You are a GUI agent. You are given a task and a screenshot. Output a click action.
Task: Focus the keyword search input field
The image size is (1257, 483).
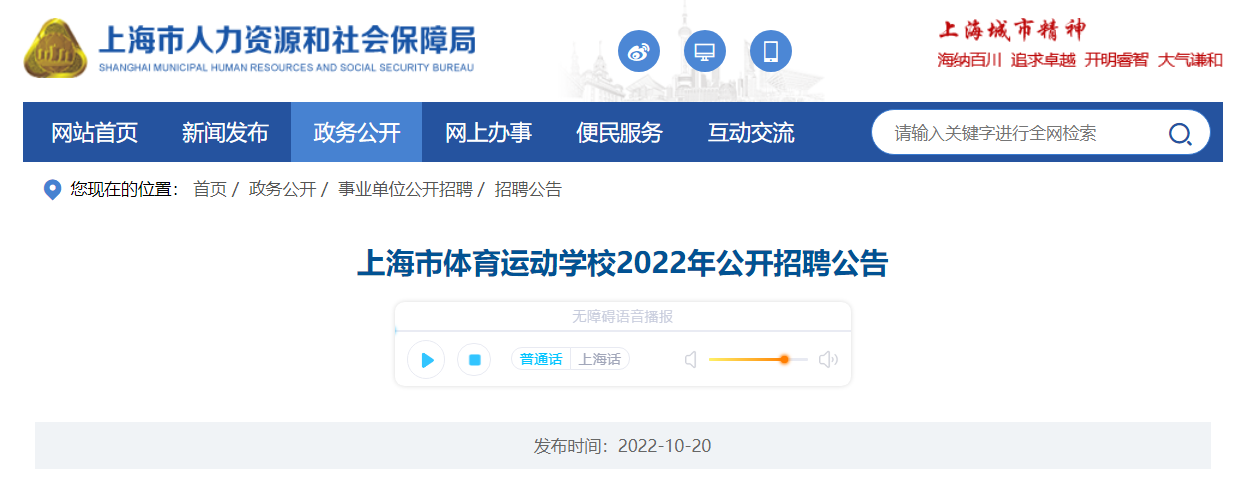click(x=1020, y=133)
